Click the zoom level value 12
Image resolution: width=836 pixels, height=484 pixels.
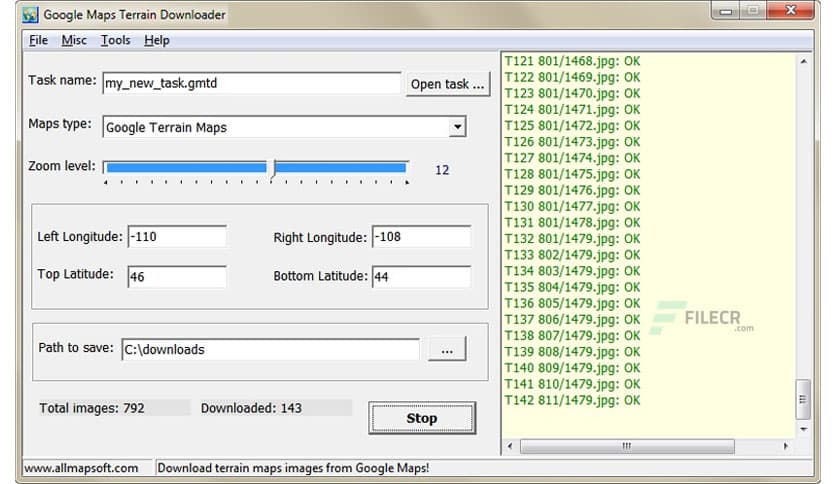pyautogui.click(x=442, y=170)
